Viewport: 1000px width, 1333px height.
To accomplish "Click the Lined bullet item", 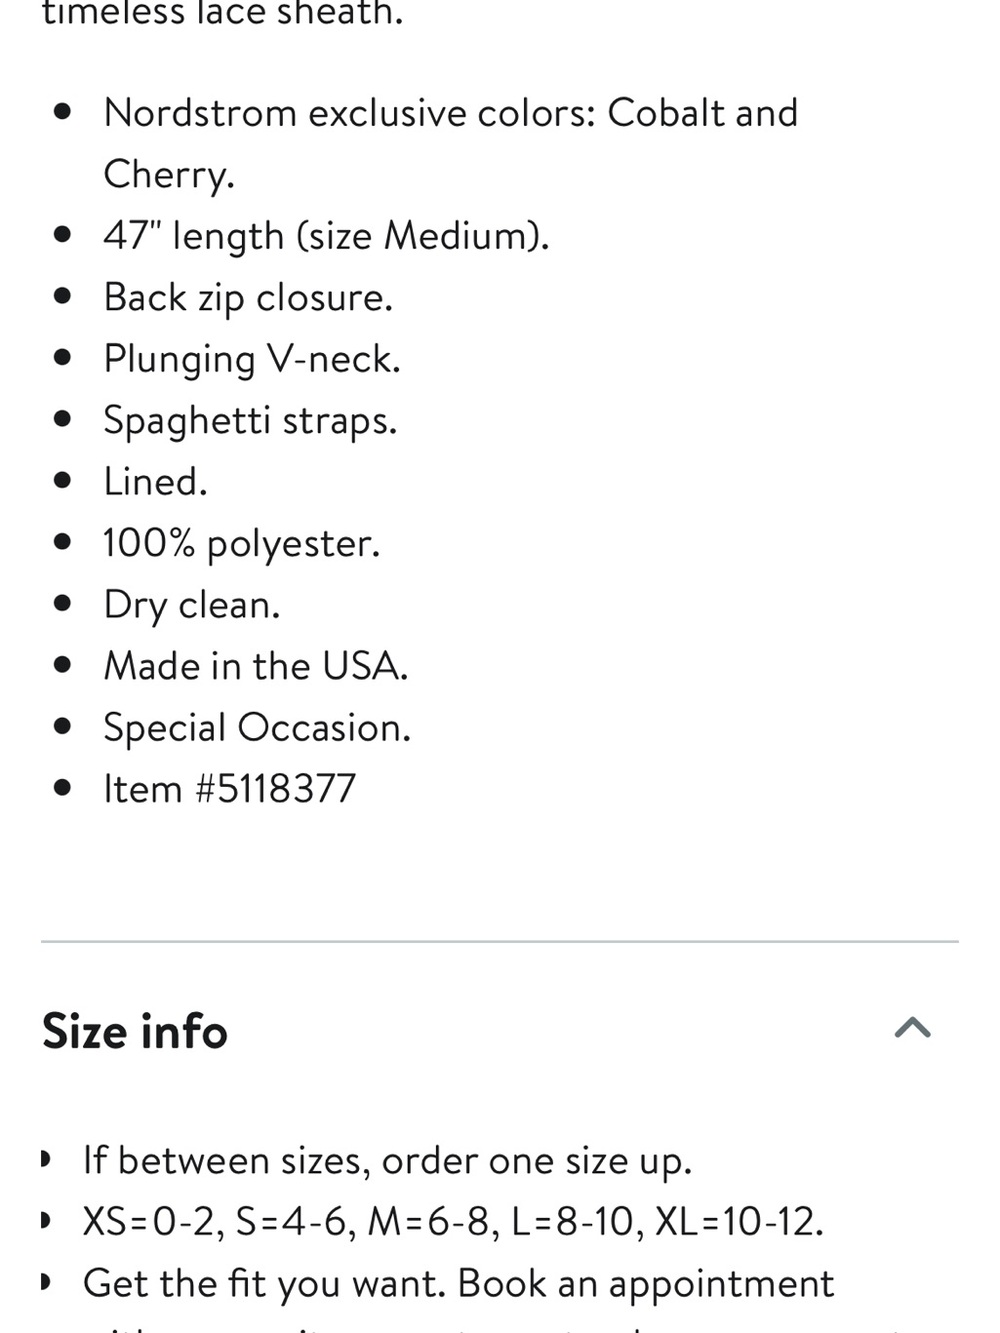I will click(155, 482).
